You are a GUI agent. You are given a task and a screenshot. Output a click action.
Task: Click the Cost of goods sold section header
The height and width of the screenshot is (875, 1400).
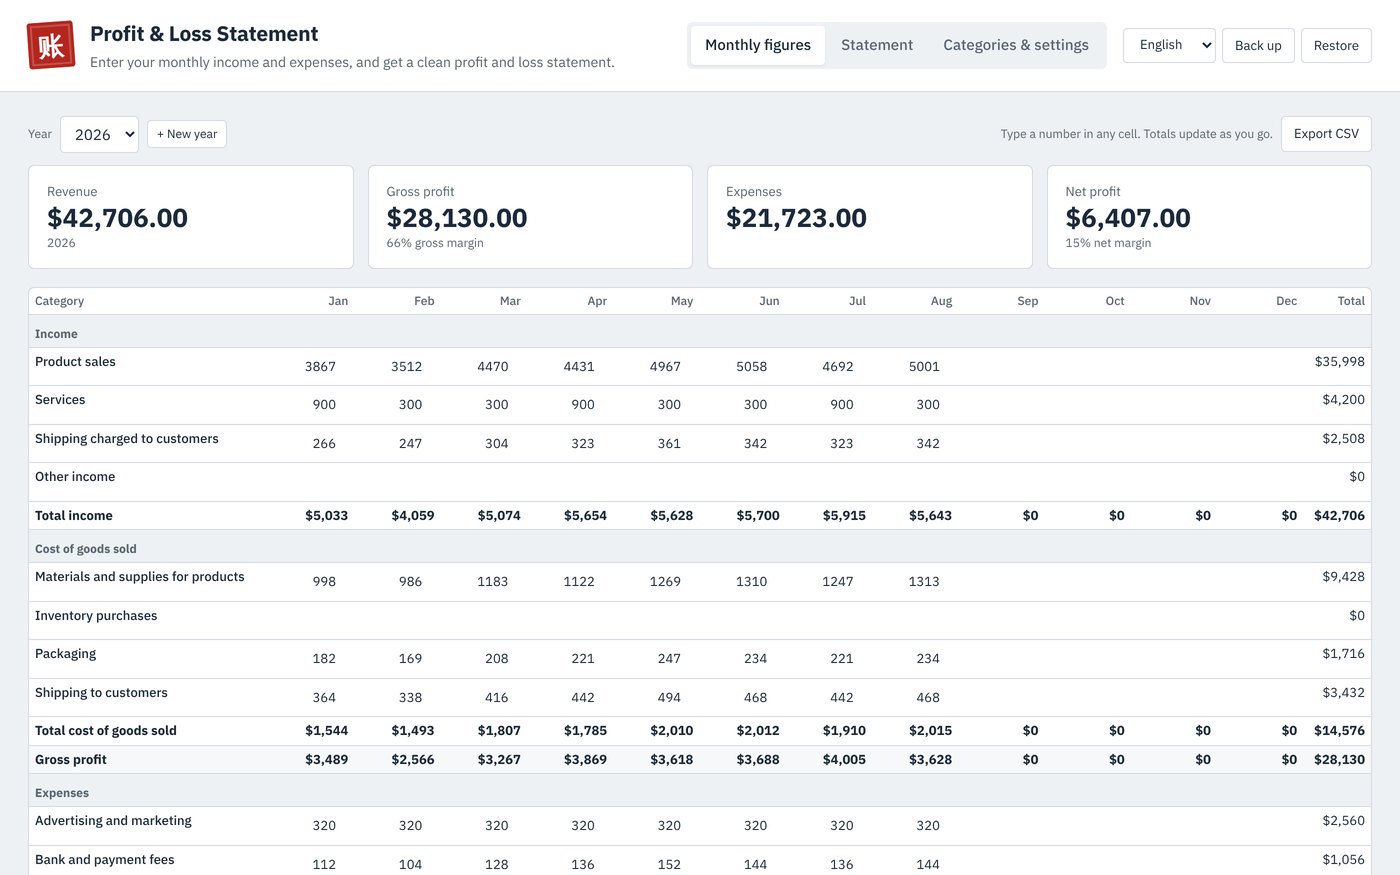(x=86, y=549)
